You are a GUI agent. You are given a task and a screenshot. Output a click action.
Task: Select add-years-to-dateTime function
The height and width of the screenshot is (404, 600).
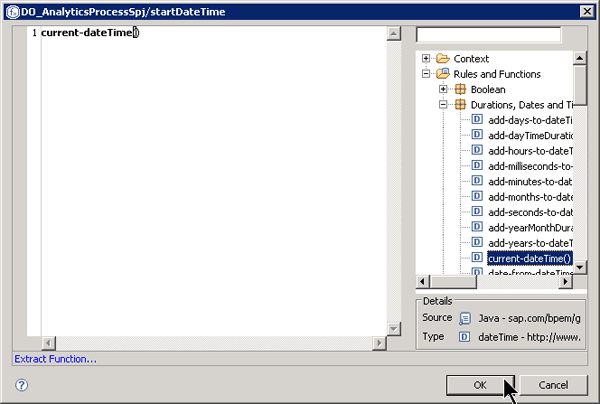[x=530, y=243]
